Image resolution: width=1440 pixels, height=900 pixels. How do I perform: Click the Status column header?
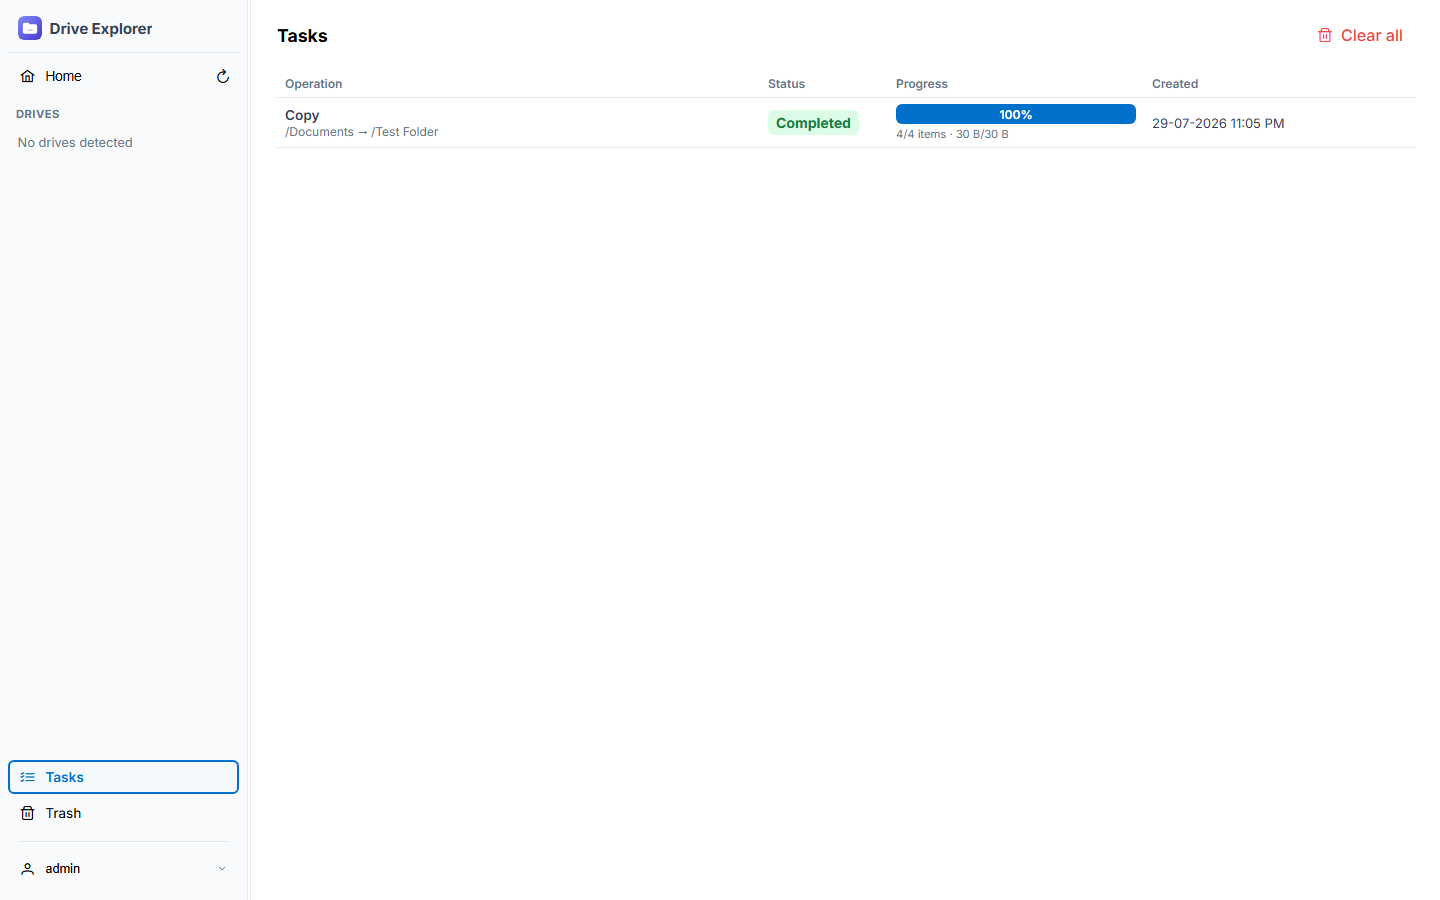[x=786, y=84]
